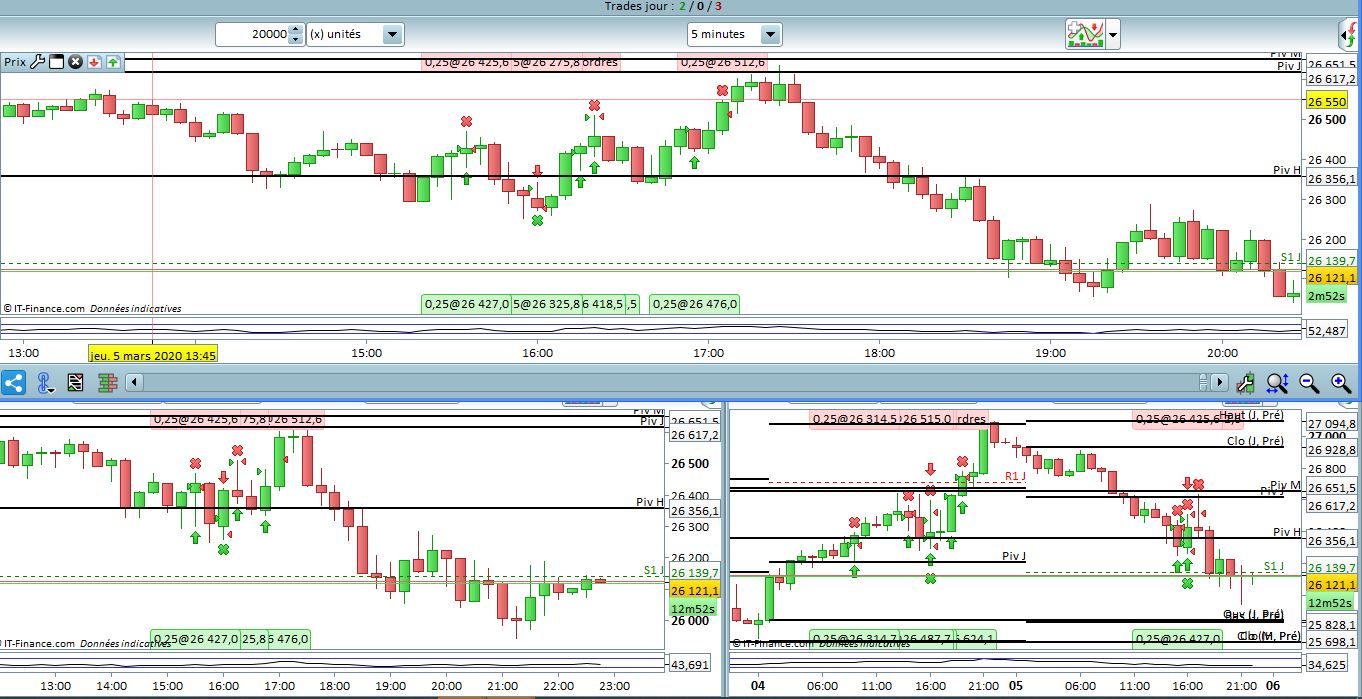Click the 52,487 indicator value
The image size is (1362, 699).
(x=1327, y=331)
